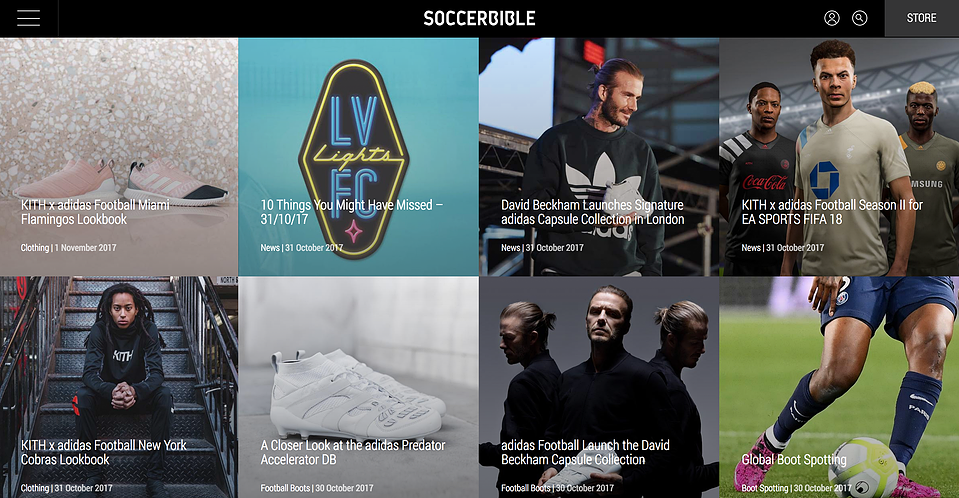
Task: Open KITH x adidas New York Cobras Lookbook
Action: [x=104, y=453]
